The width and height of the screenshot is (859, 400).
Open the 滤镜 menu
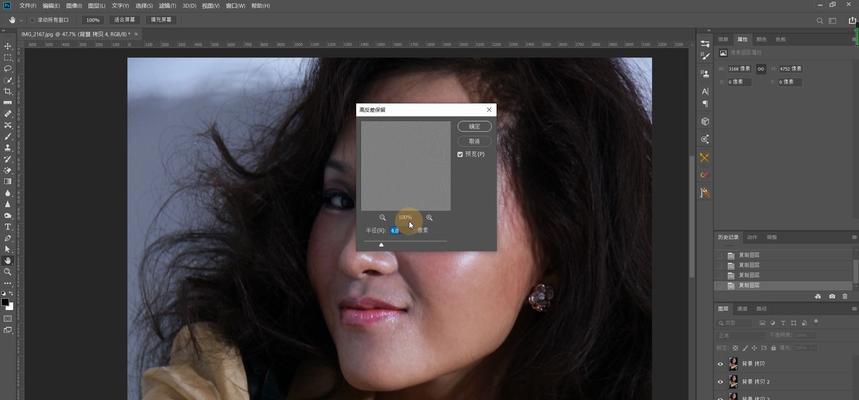click(x=167, y=5)
